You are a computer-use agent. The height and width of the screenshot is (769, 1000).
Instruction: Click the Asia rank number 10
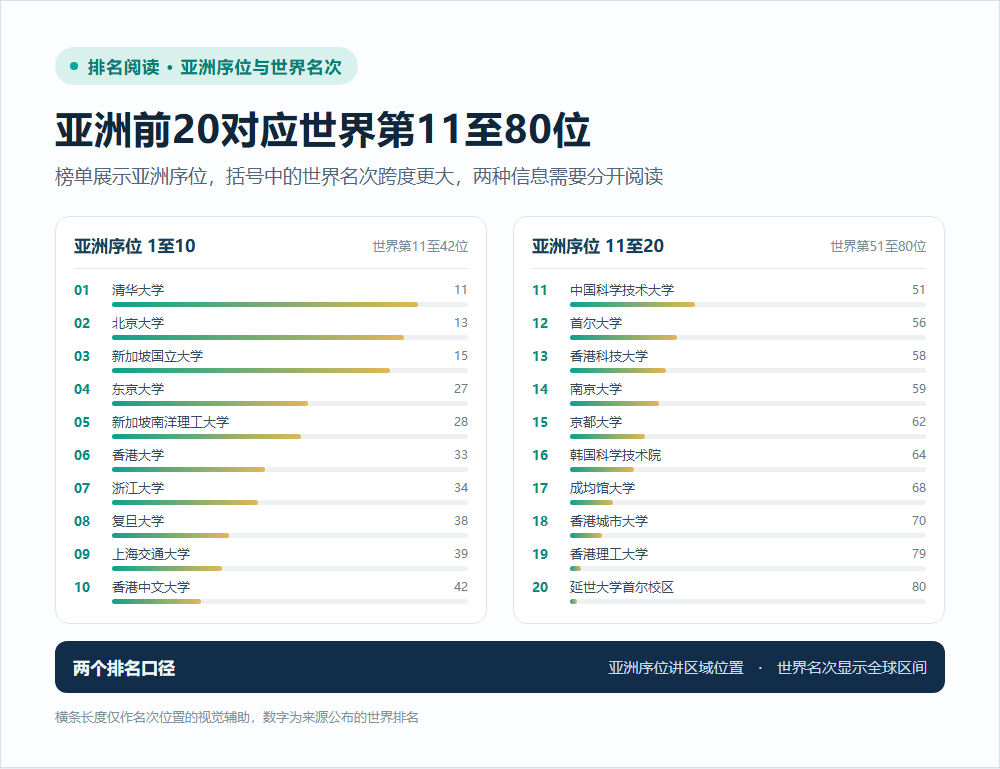click(82, 587)
